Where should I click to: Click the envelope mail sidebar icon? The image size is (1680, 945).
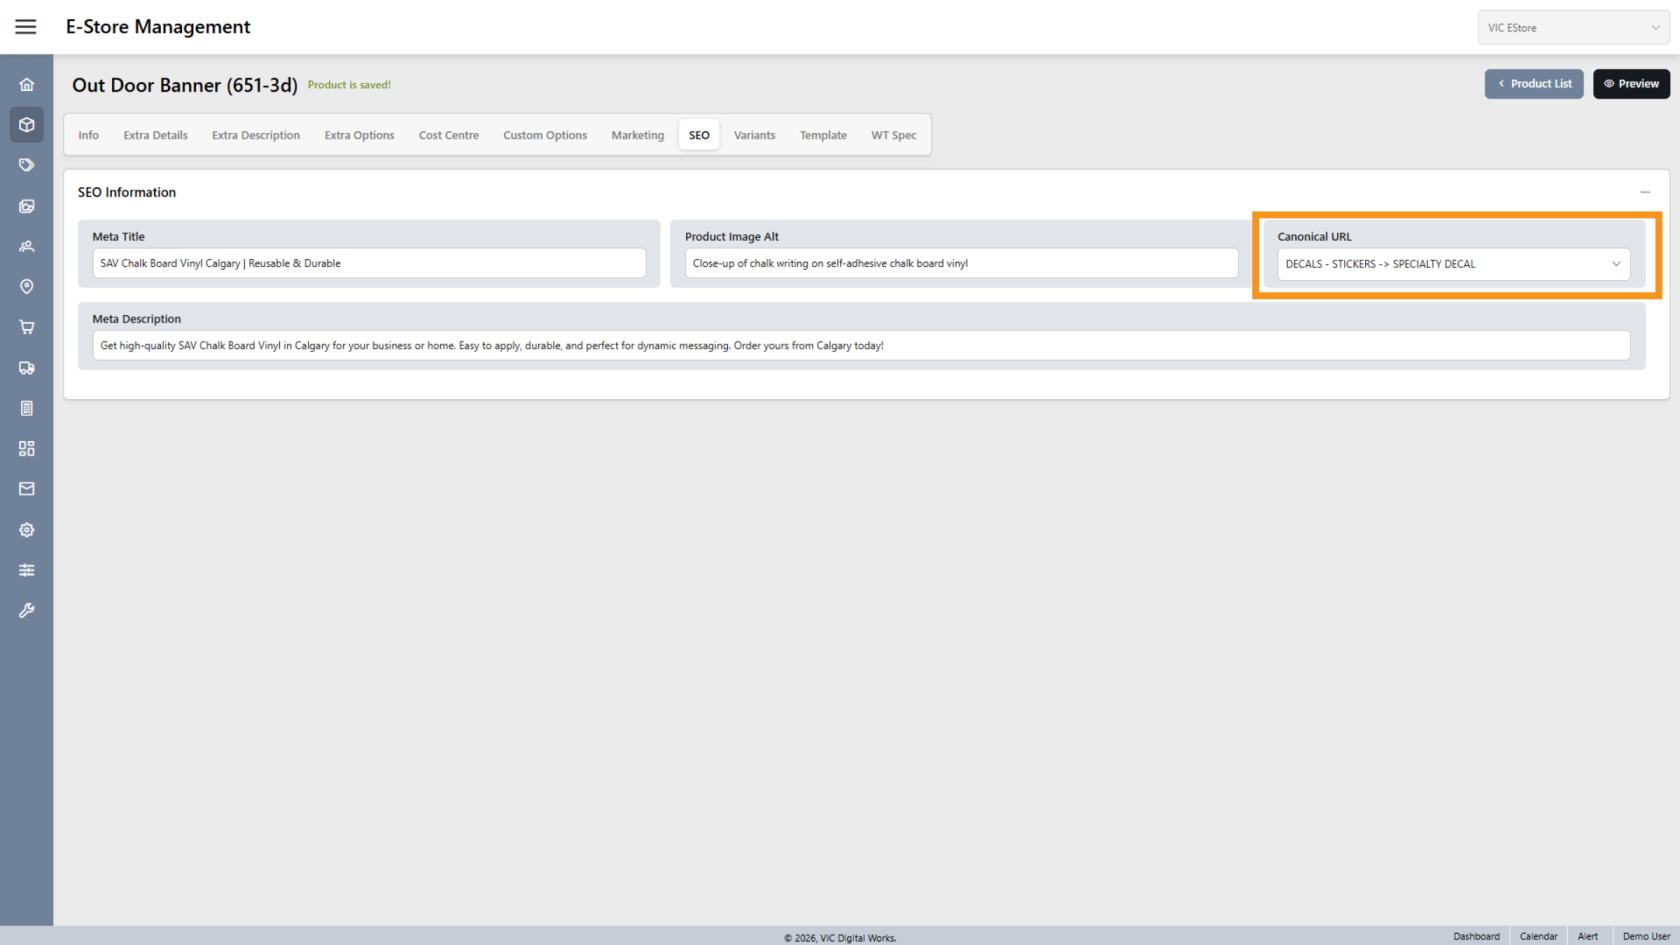tap(27, 489)
